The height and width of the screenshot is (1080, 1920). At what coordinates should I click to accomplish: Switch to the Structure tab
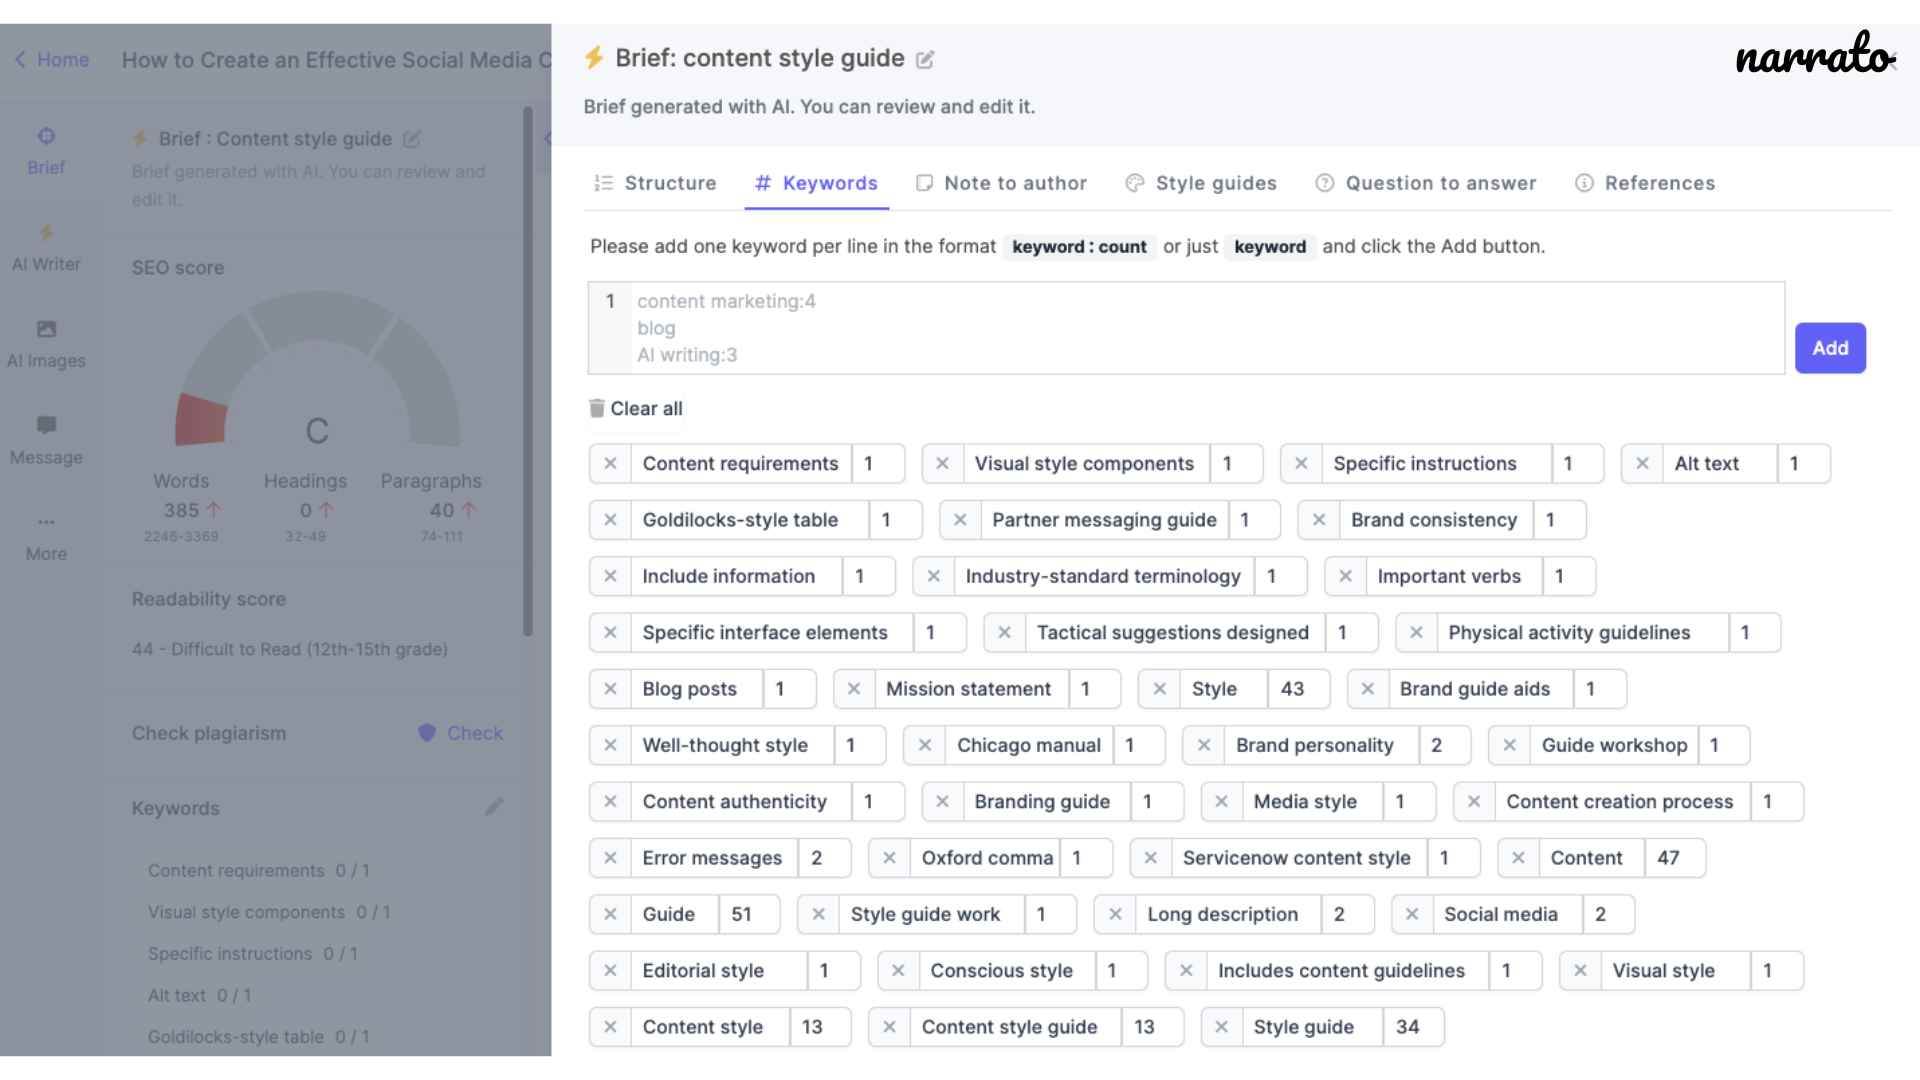657,182
